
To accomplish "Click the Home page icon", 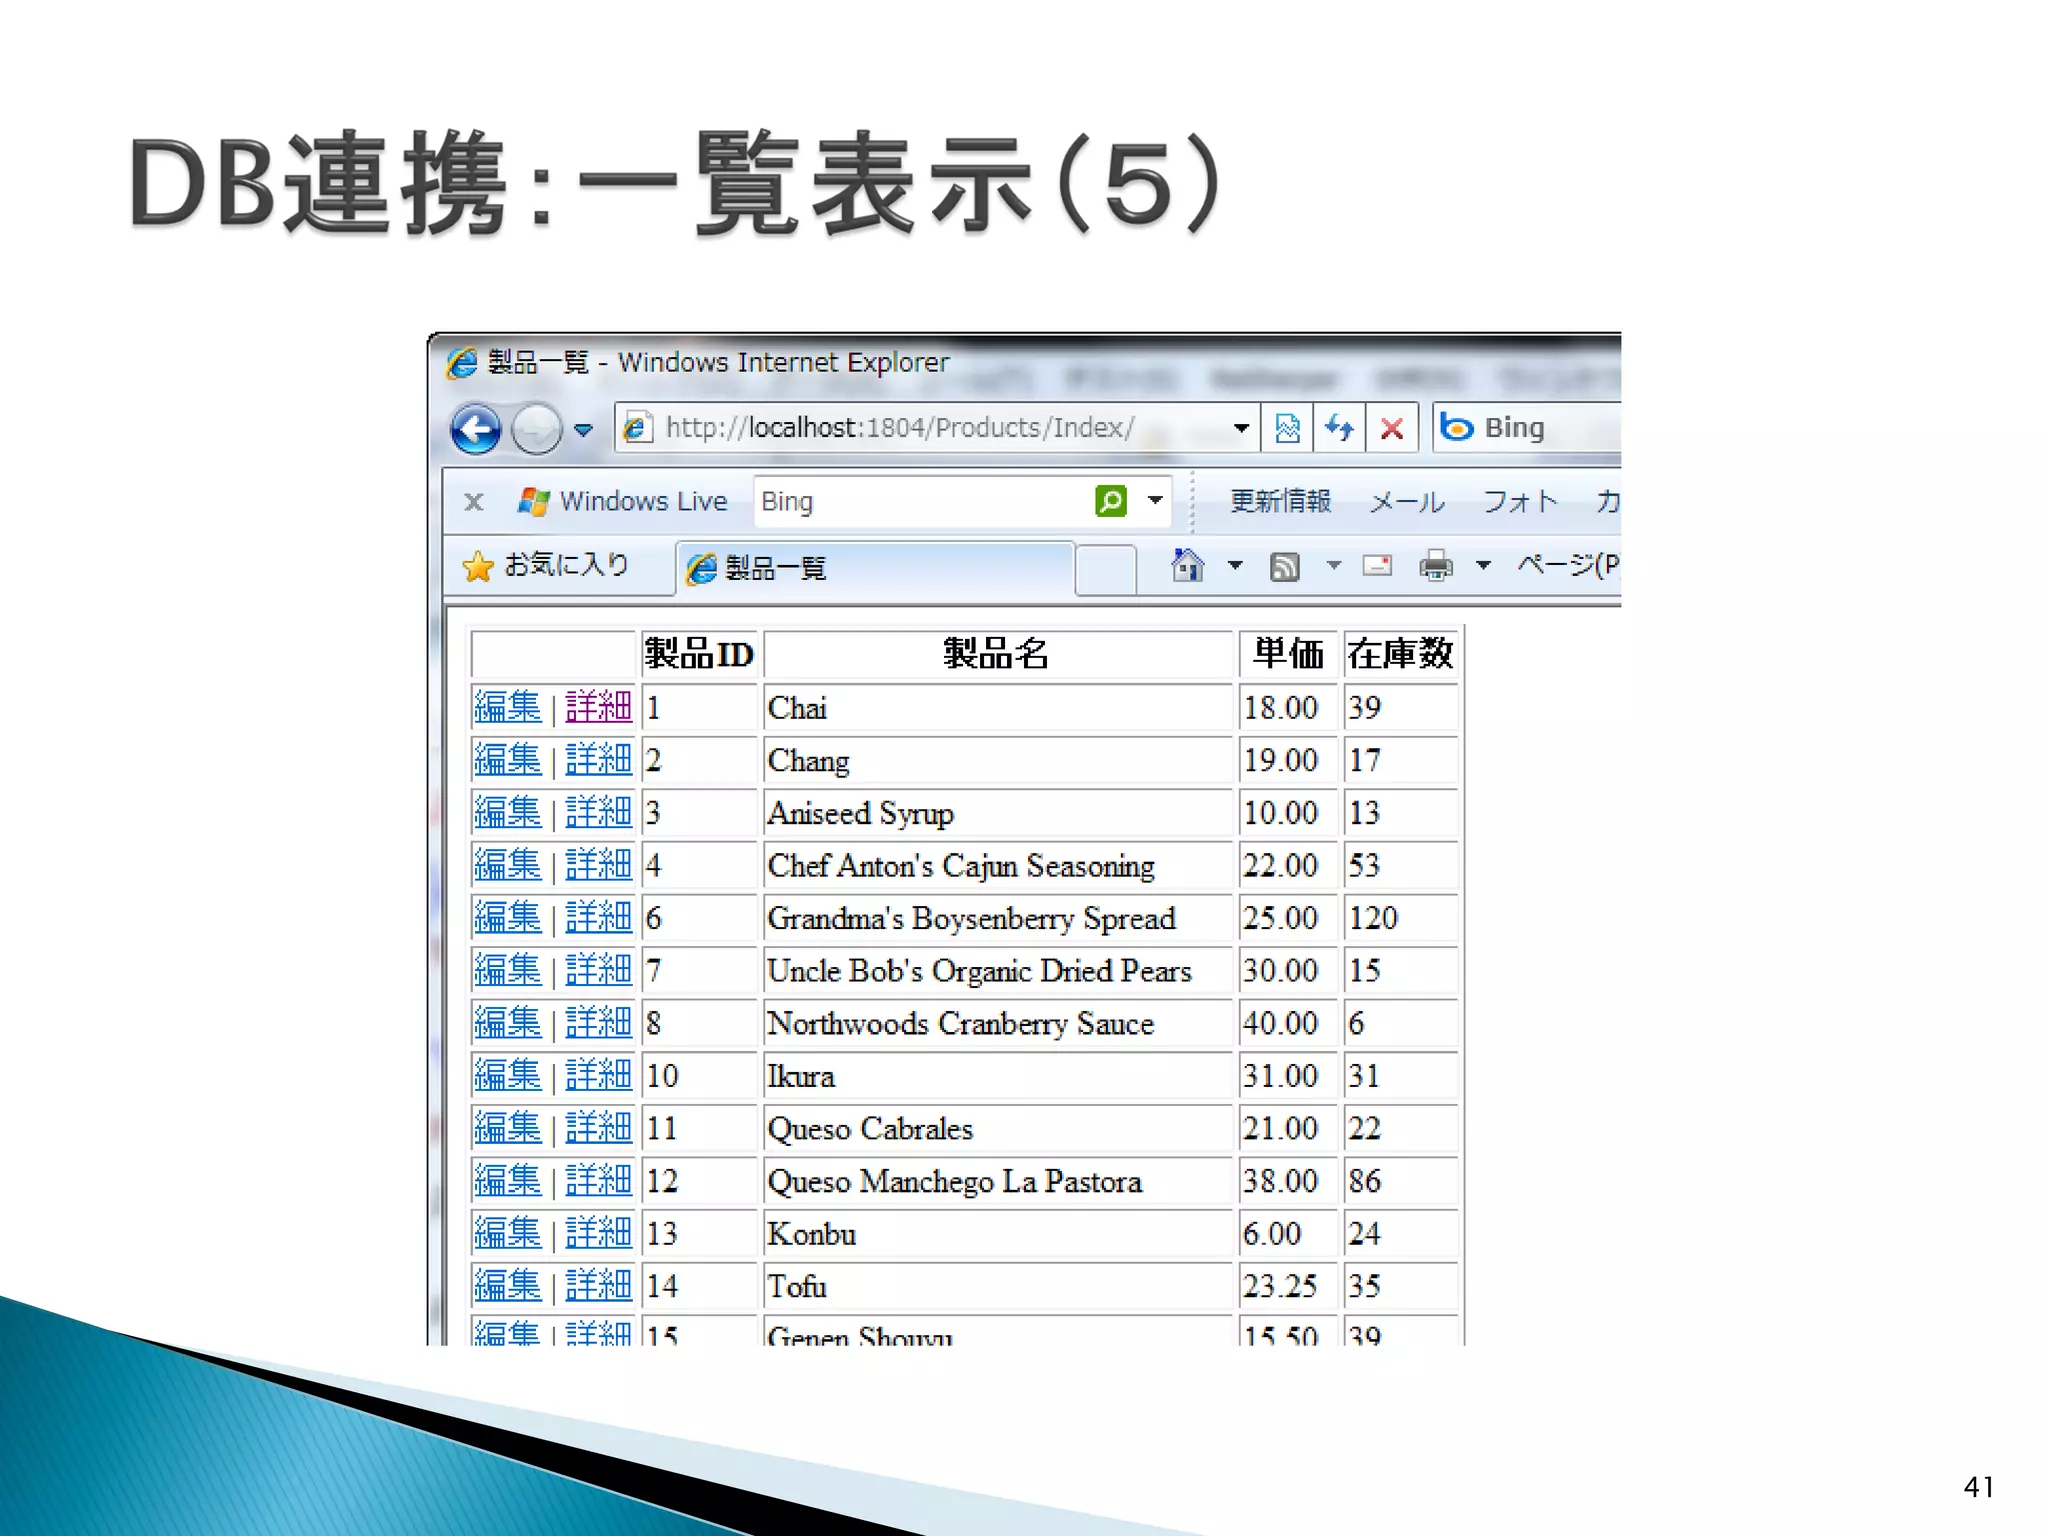I will (x=1187, y=566).
